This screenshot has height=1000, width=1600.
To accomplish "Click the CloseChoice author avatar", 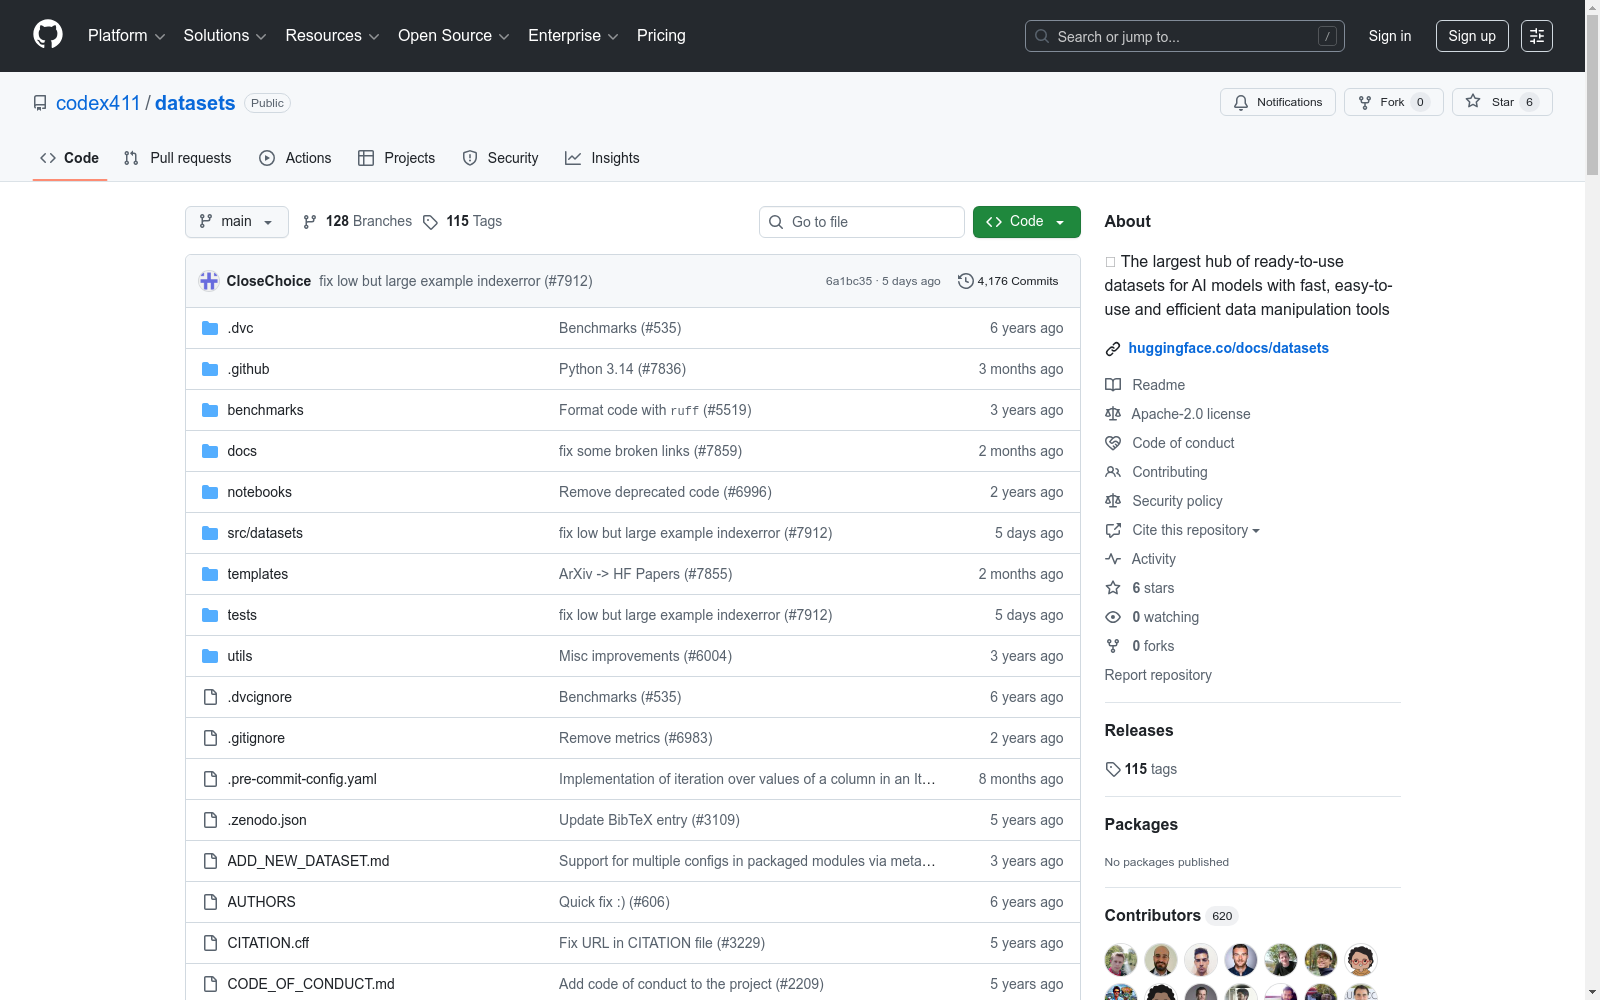I will (209, 281).
